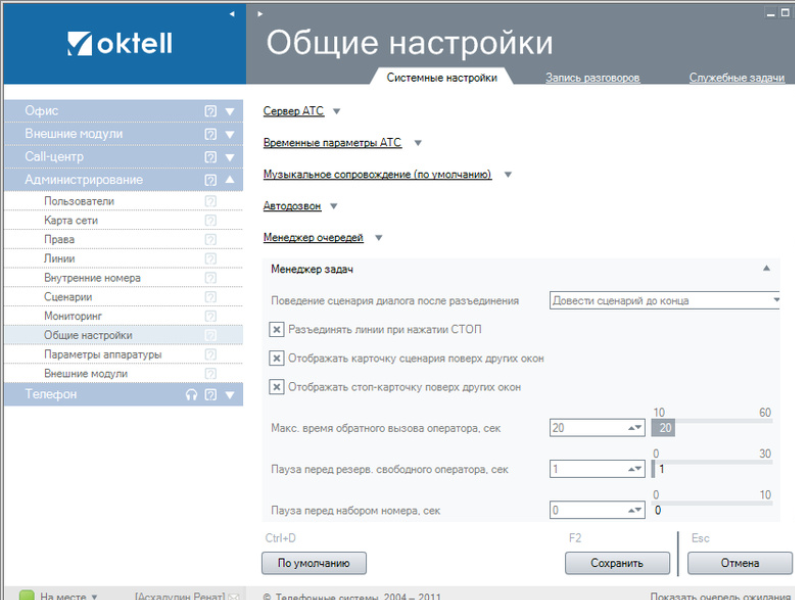Click help icon next to Мониторинг item

(x=210, y=316)
